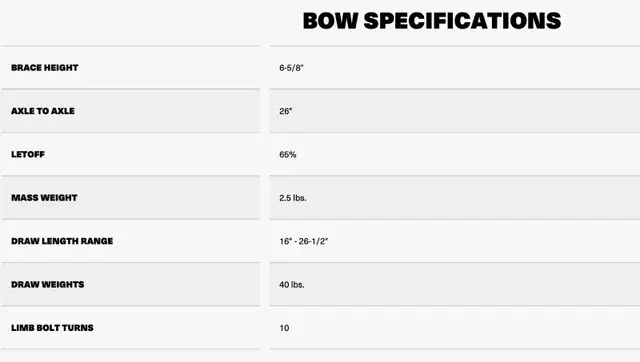Click the word BOW in the title
Viewport: 640px width, 362px height.
(330, 21)
